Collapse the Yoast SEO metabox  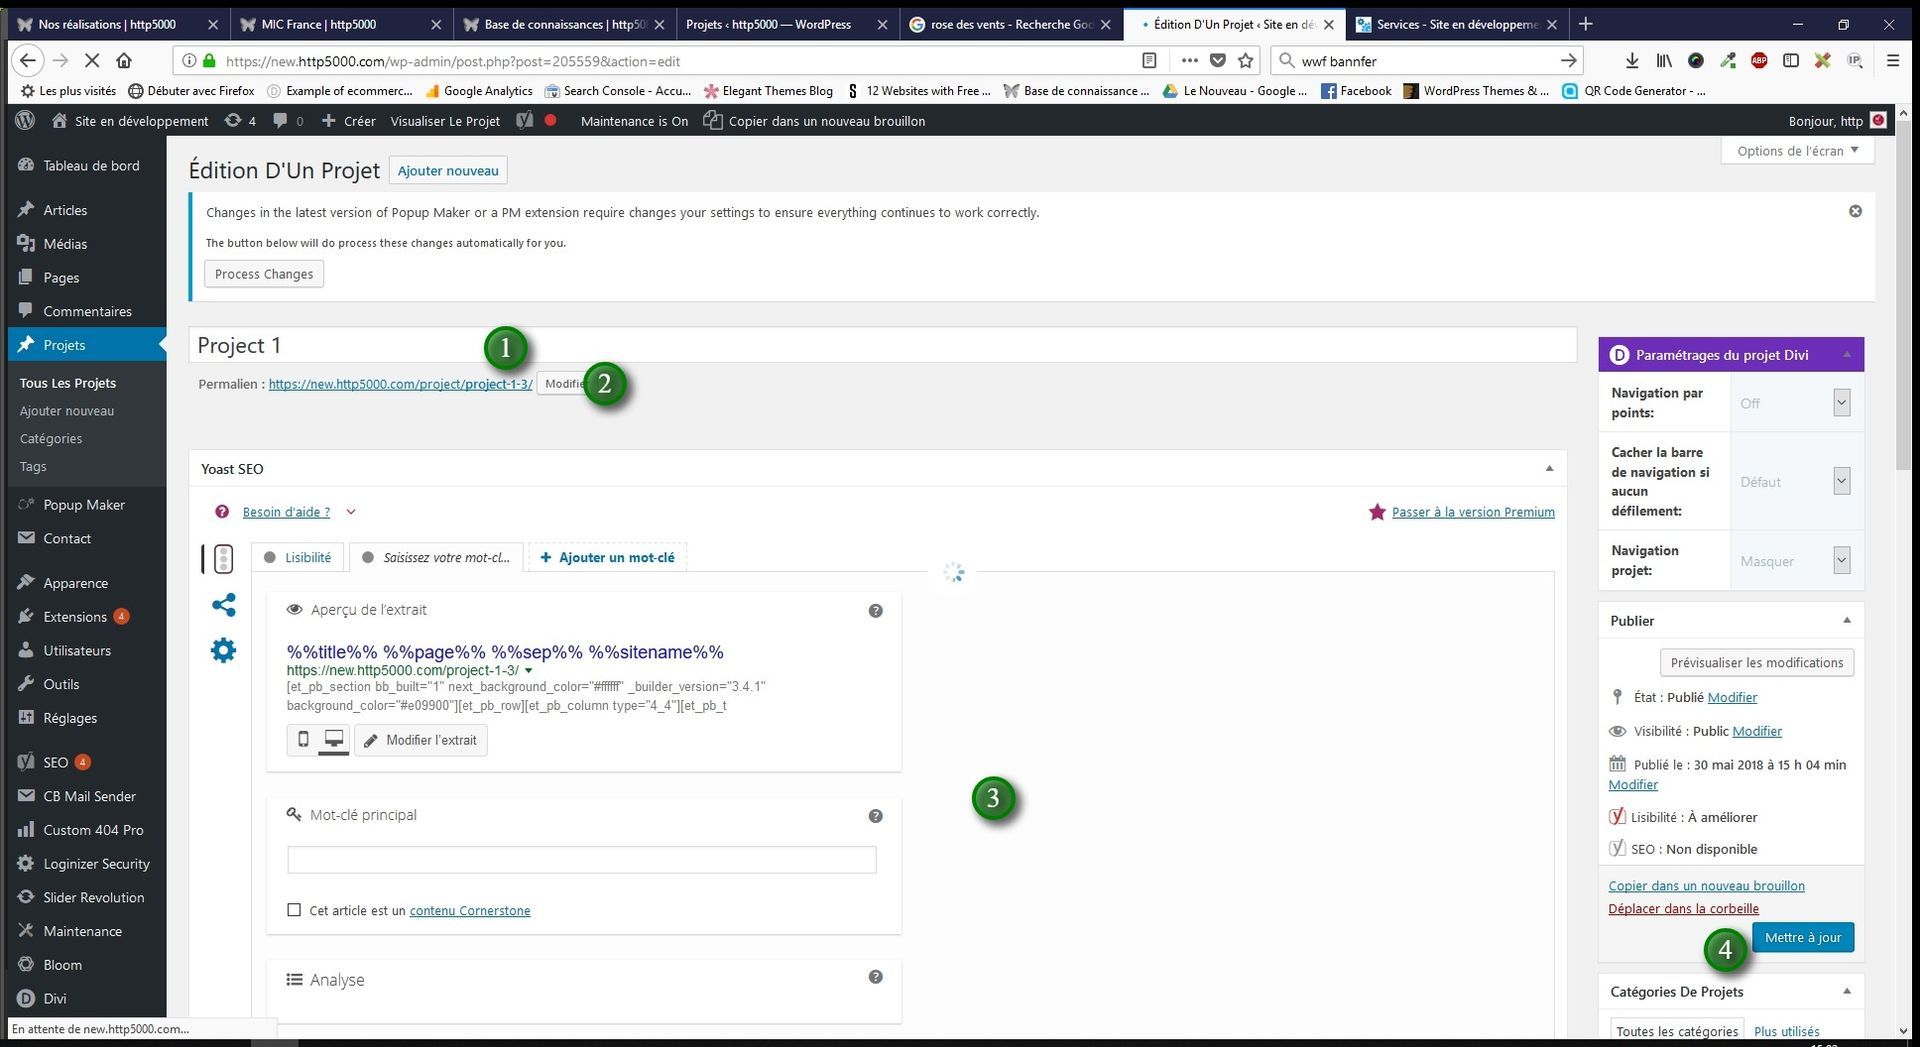tap(1549, 469)
